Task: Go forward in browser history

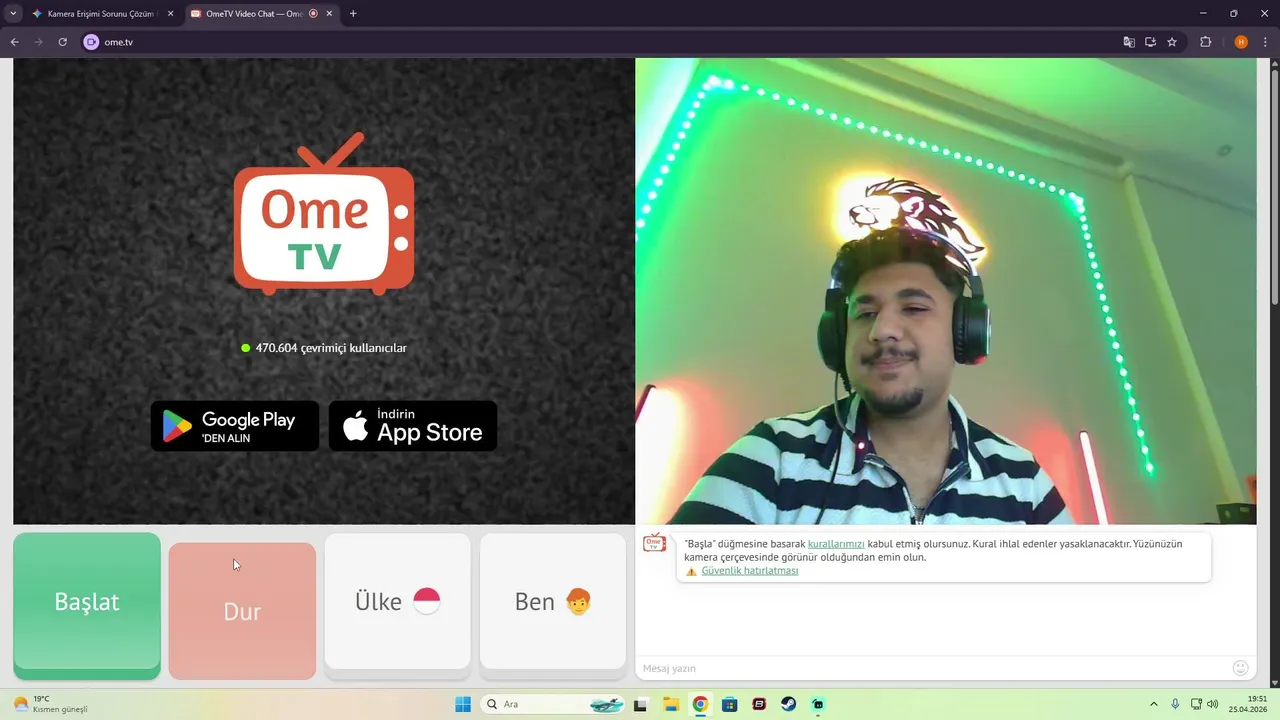Action: coord(39,42)
